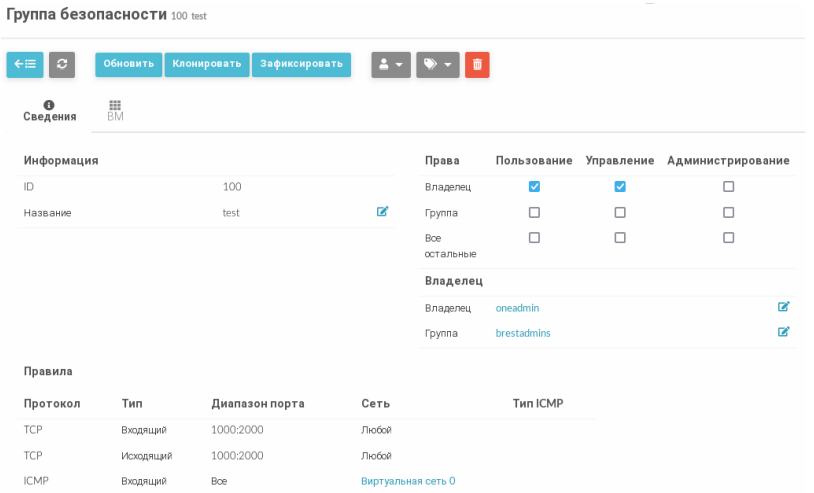Check Все остальные Управление checkbox

click(x=620, y=238)
